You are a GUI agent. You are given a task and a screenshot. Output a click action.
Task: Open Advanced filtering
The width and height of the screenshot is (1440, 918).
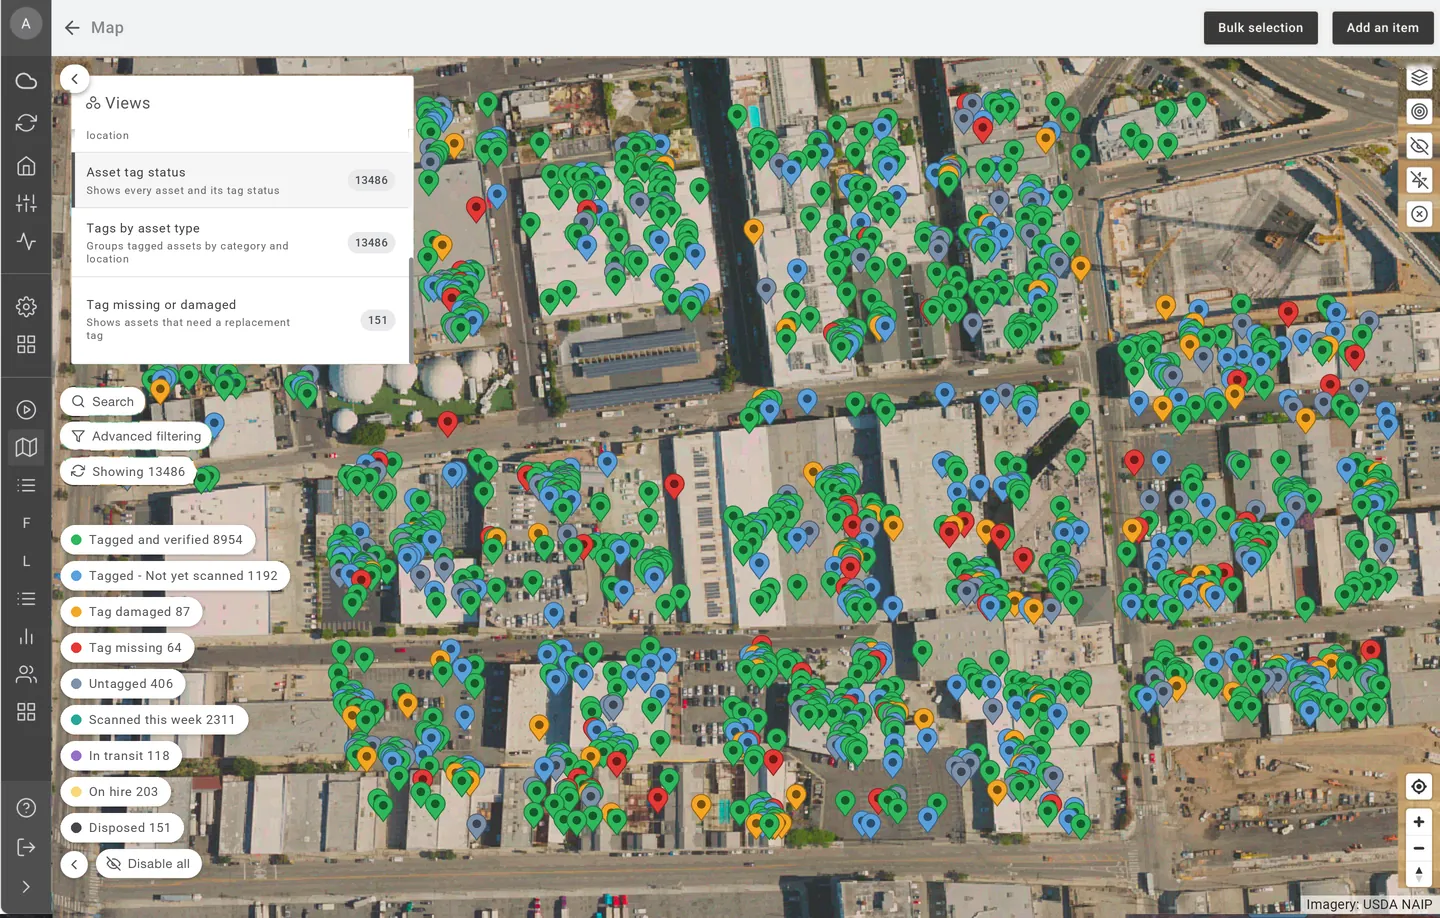coord(136,437)
